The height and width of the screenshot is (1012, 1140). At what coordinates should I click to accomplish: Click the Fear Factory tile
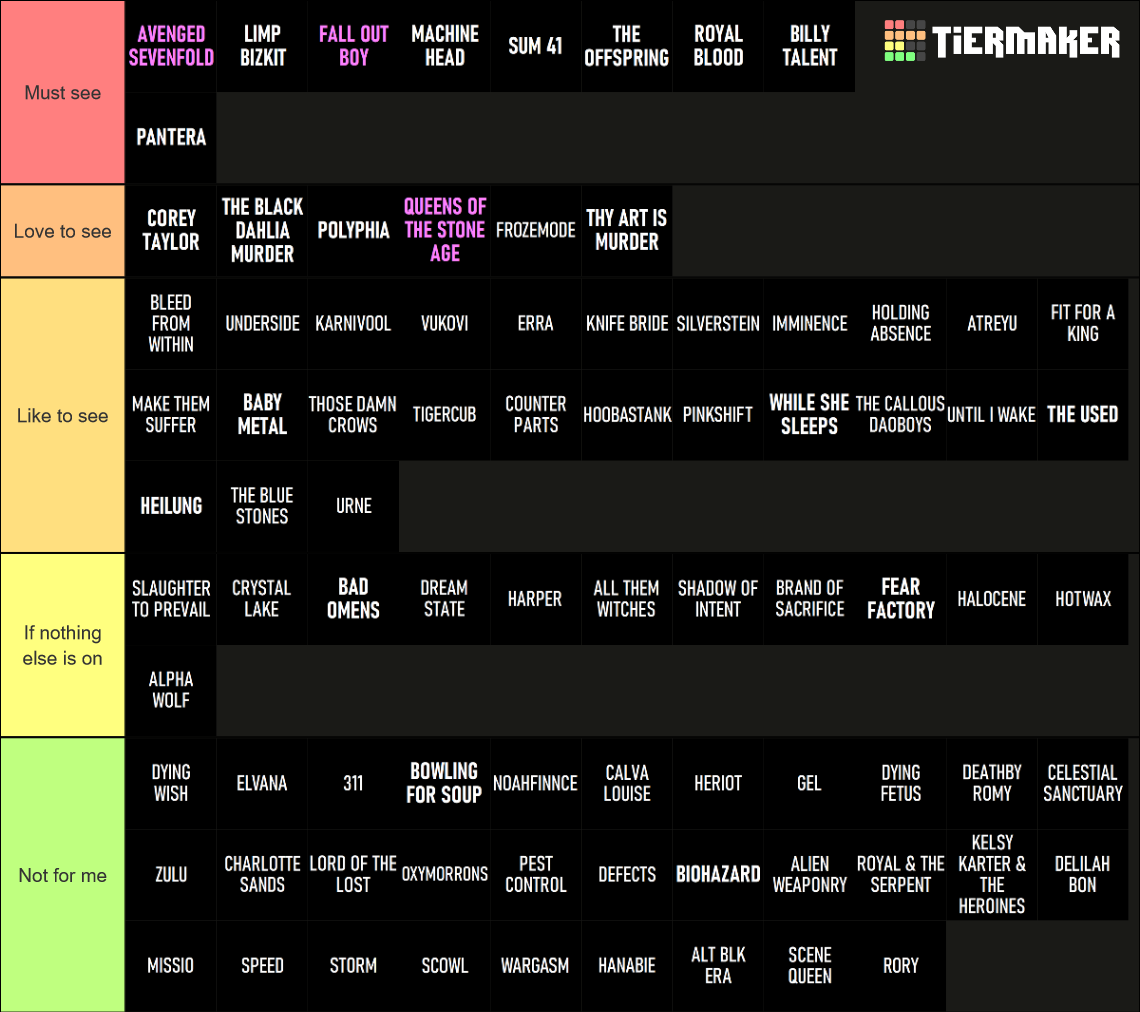(900, 598)
